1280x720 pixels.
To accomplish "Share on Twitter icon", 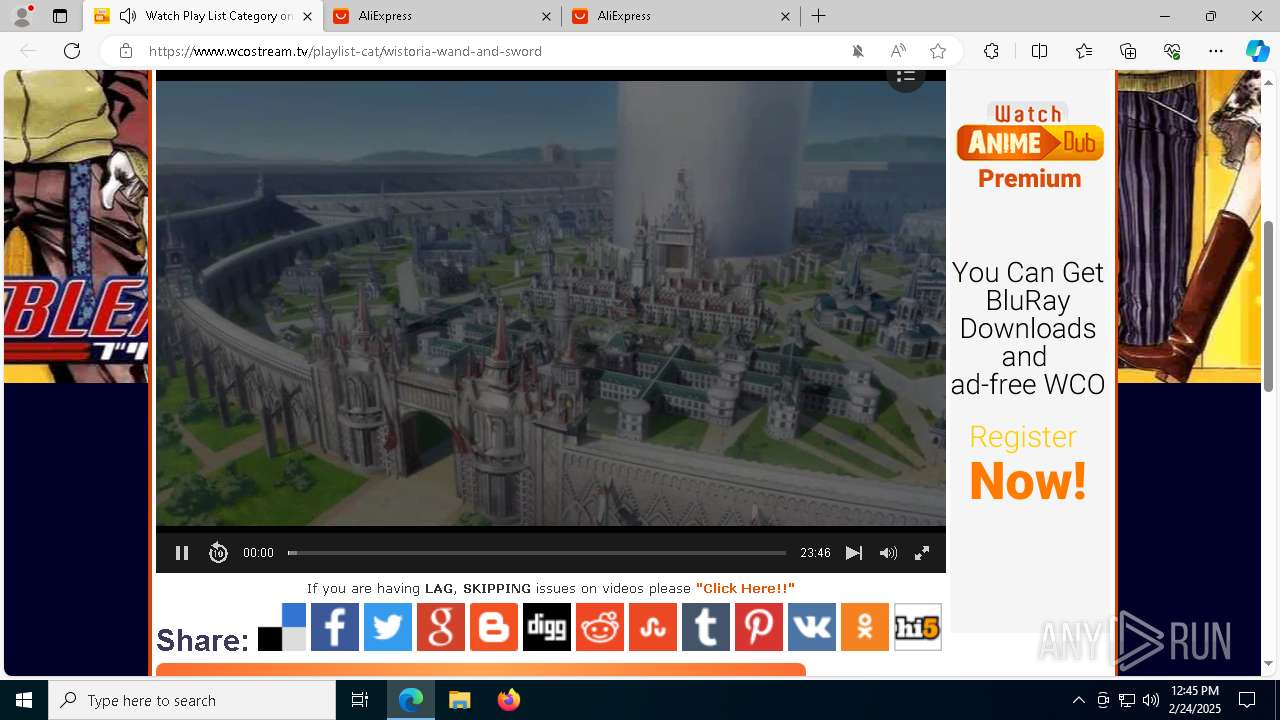I will click(388, 628).
